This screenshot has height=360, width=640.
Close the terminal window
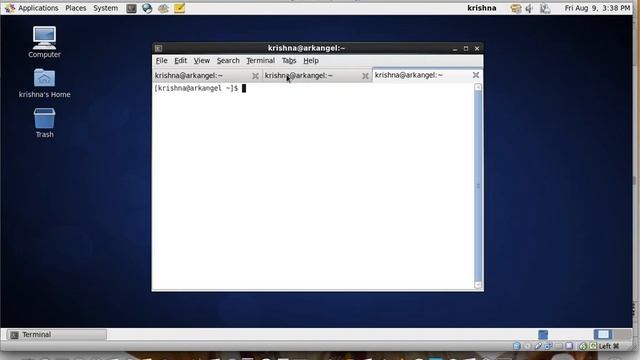point(477,49)
